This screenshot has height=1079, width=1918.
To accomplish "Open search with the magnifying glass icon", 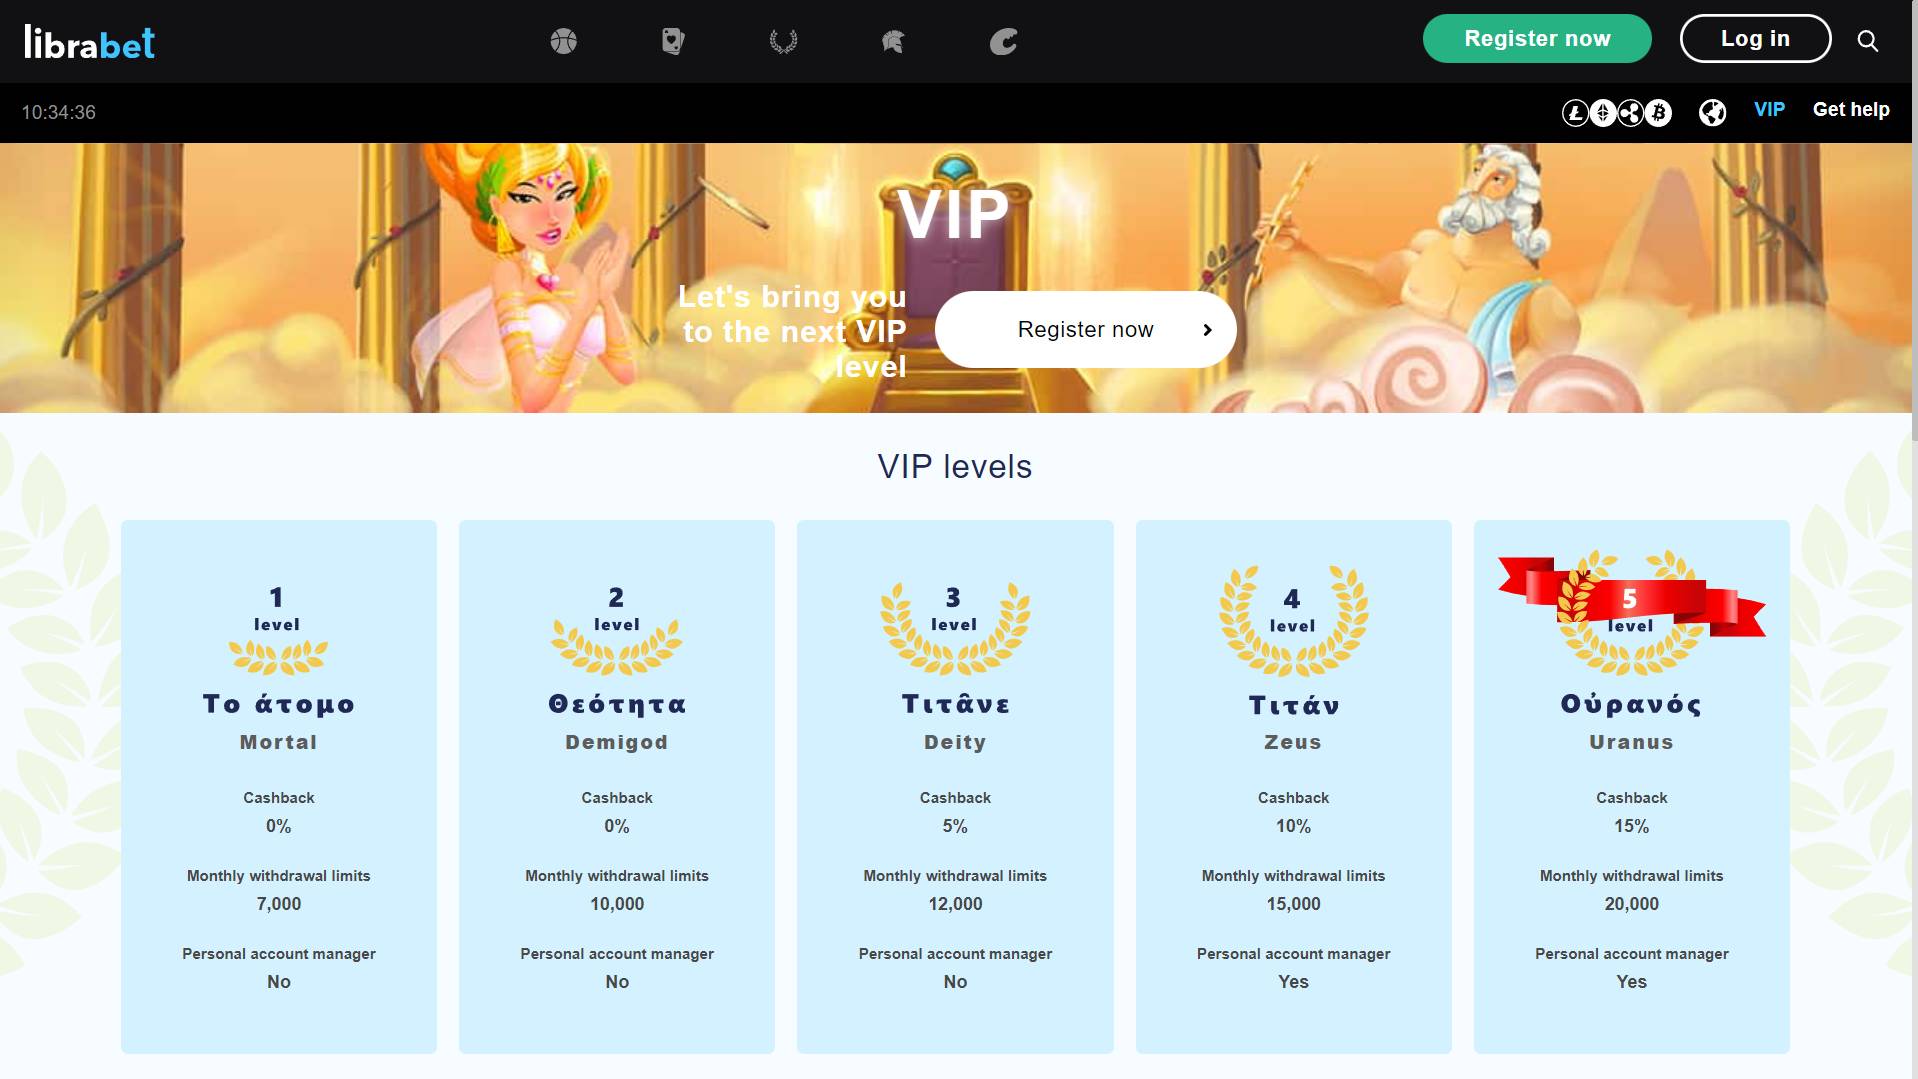I will pos(1868,41).
